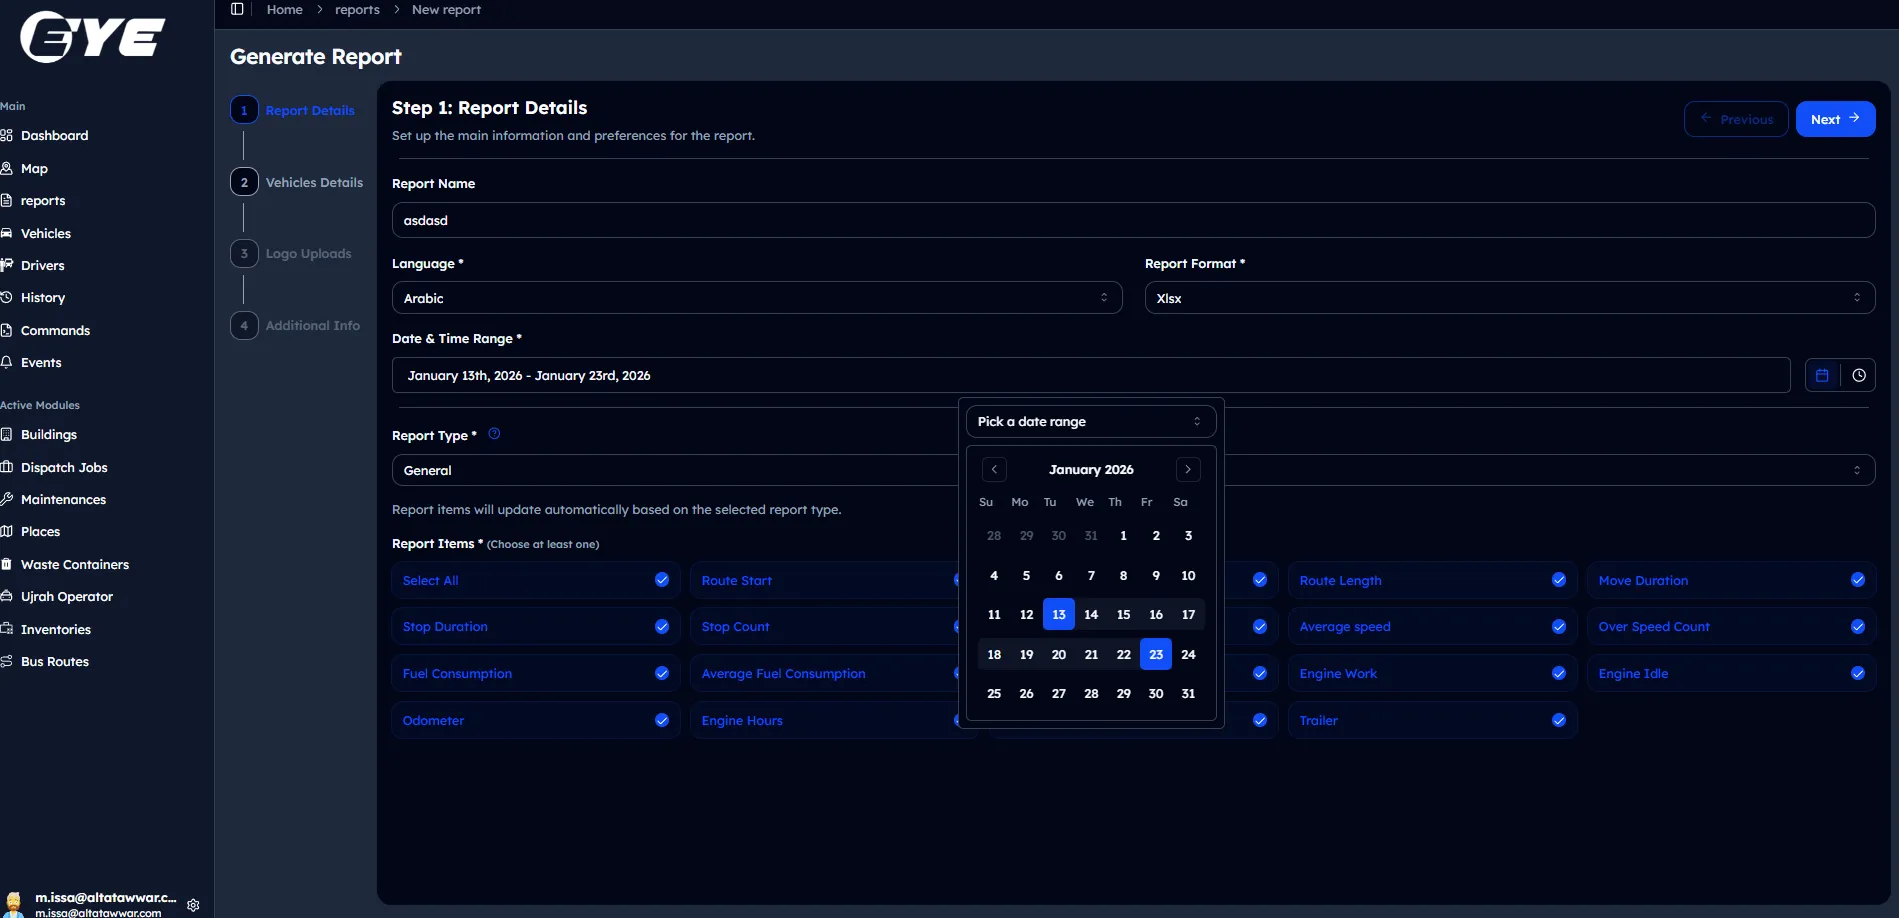Toggle the sidebar panel icon
Image resolution: width=1899 pixels, height=918 pixels.
(x=237, y=9)
